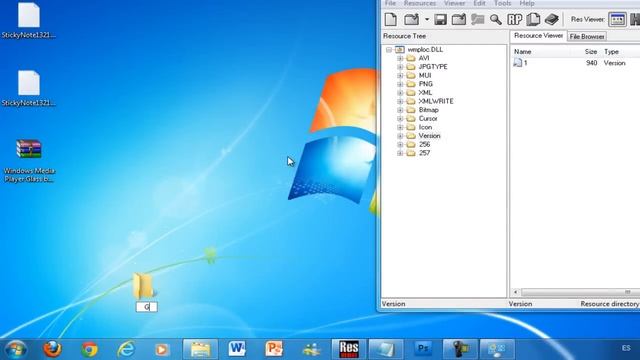Click the Size column header
The width and height of the screenshot is (640, 360).
(x=591, y=52)
